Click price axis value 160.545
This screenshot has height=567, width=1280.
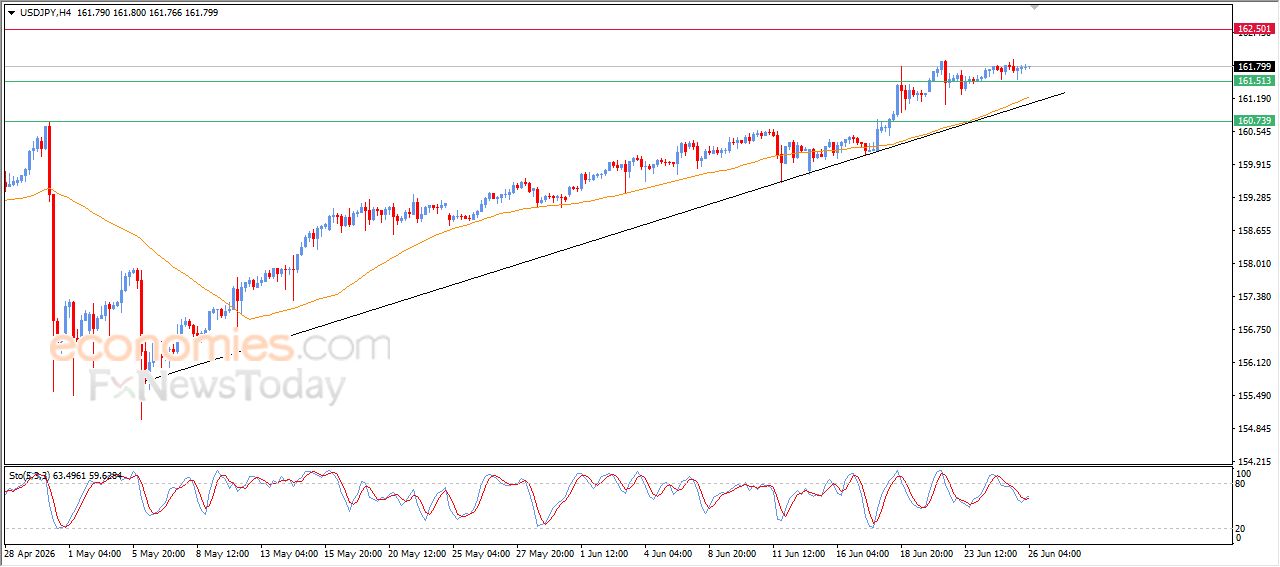coord(1253,132)
